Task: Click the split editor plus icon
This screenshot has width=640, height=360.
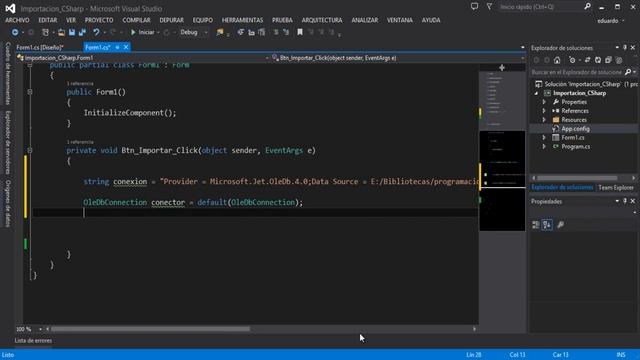Action: click(502, 68)
